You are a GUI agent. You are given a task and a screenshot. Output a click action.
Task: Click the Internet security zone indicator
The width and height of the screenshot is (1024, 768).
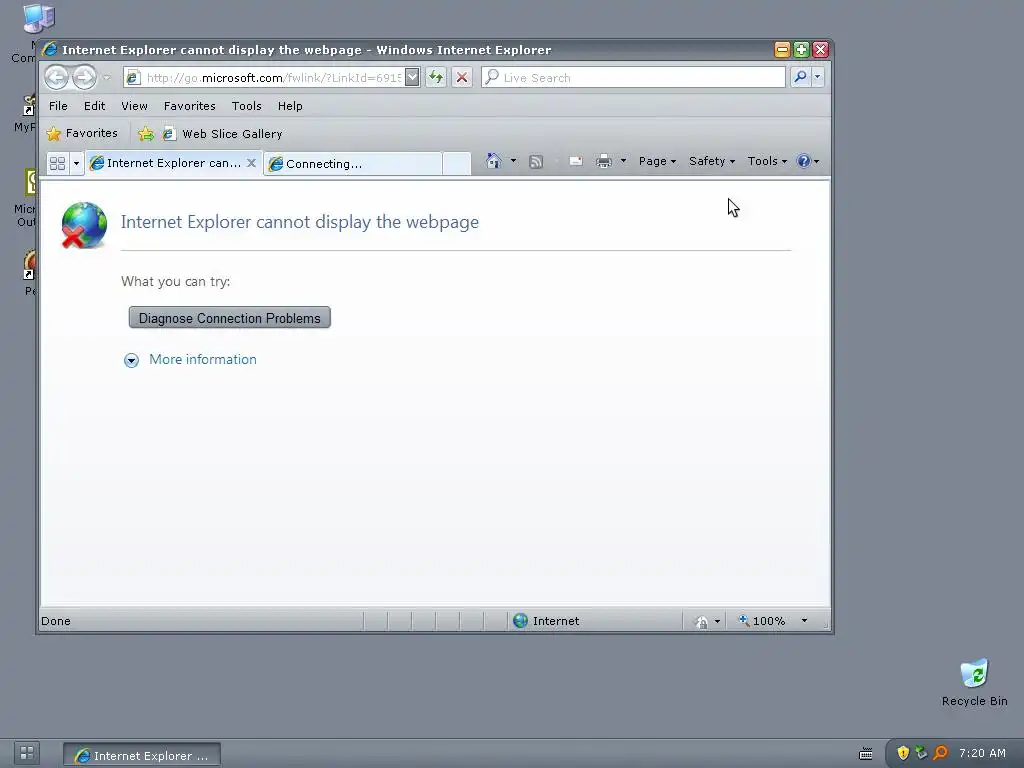(x=546, y=621)
